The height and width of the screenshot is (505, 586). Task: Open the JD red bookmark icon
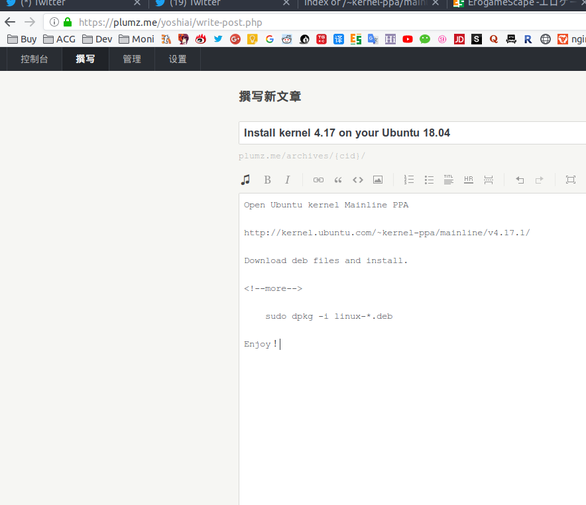459,39
